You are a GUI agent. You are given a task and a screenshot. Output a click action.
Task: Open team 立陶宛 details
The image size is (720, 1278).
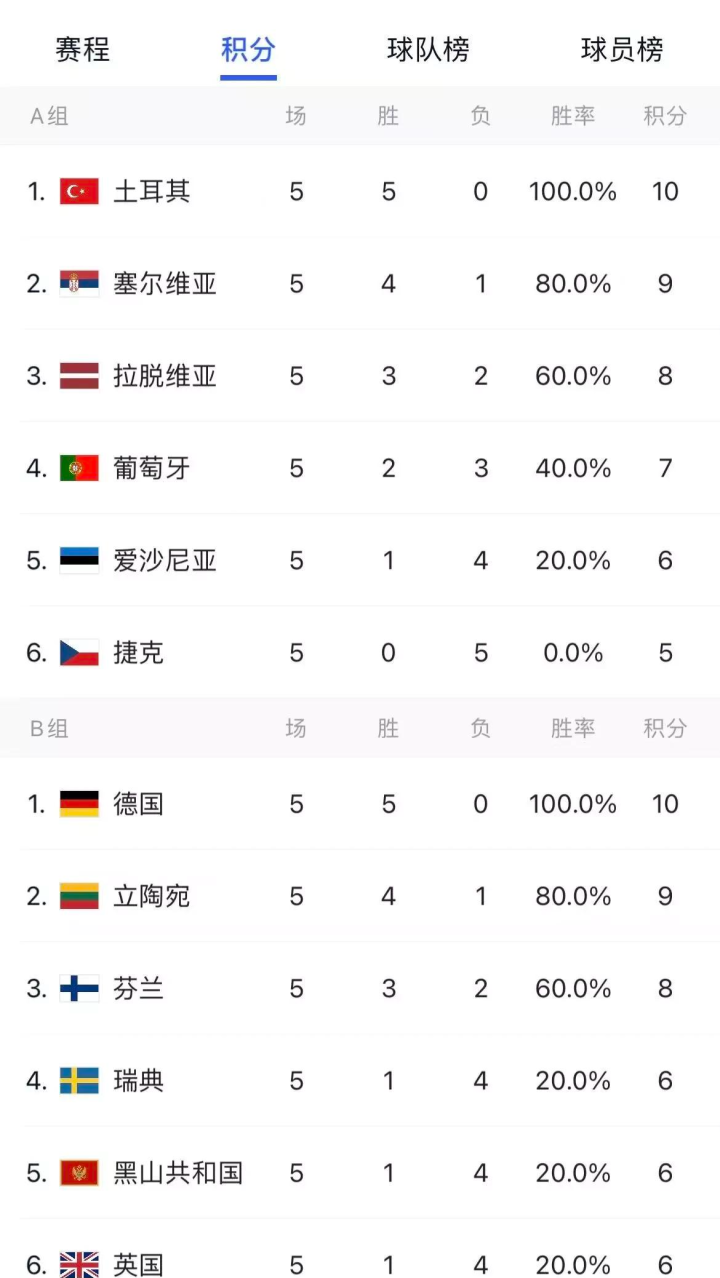(151, 896)
